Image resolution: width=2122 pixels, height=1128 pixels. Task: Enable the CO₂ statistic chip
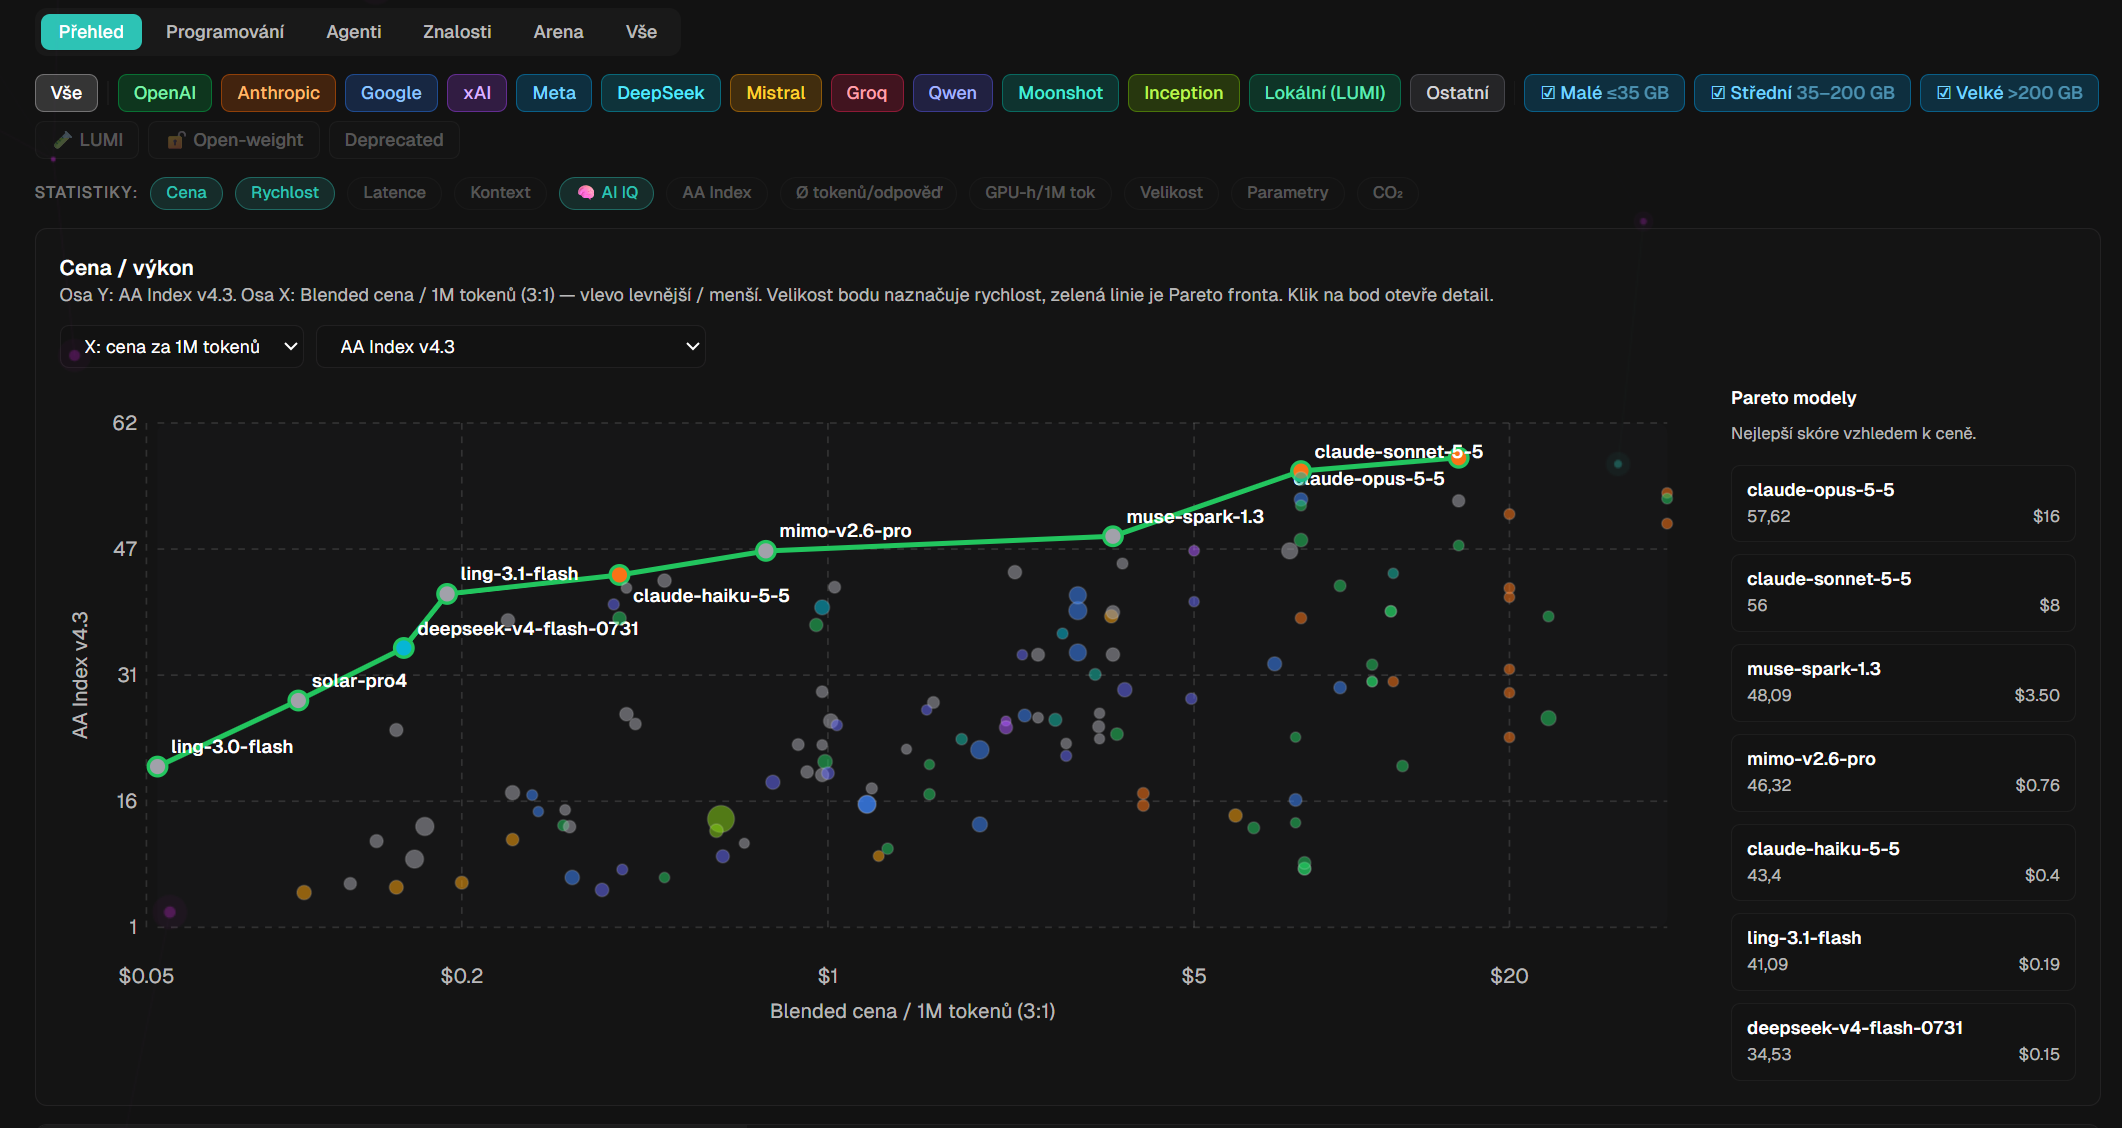[1387, 193]
